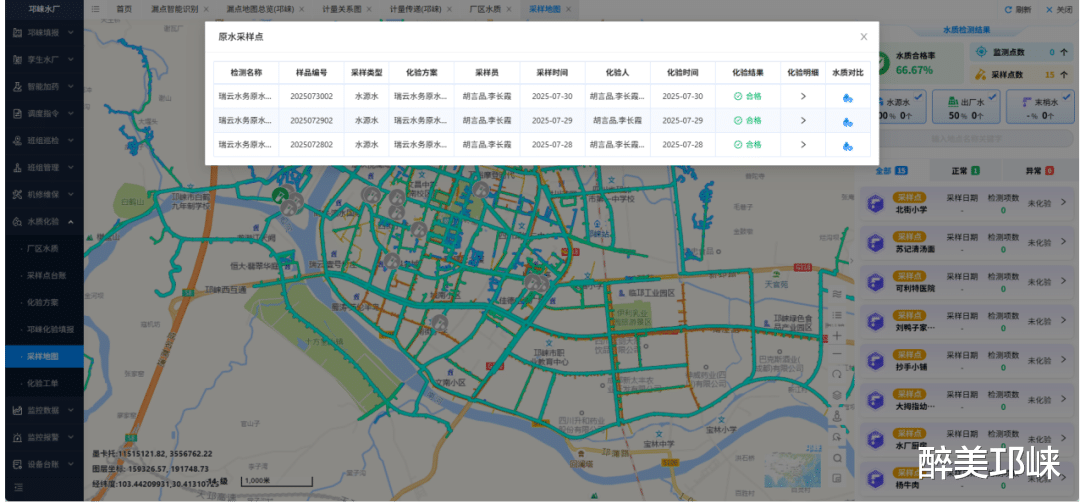
Task: Select the 正常 filter tab
Action: pos(966,171)
